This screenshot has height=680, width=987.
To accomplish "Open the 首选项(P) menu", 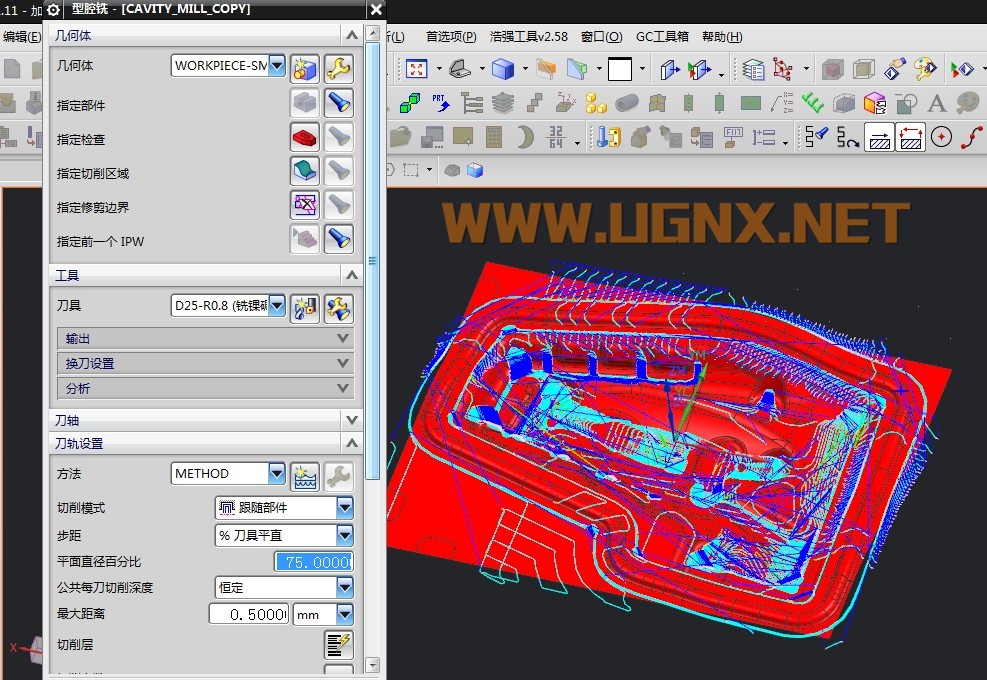I will (x=451, y=37).
